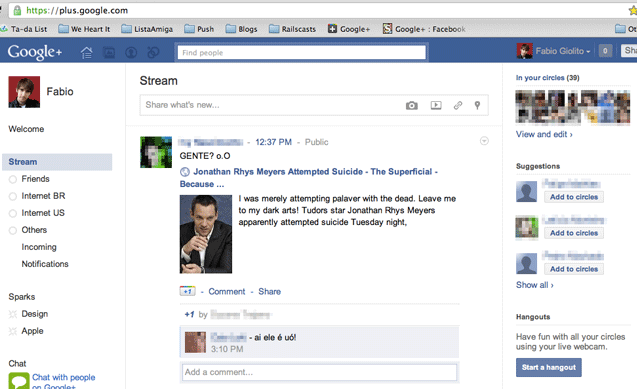Open Jonathan Rhys Meyers article thumbnail
Viewport: 637px width, 389px height.
coord(206,234)
